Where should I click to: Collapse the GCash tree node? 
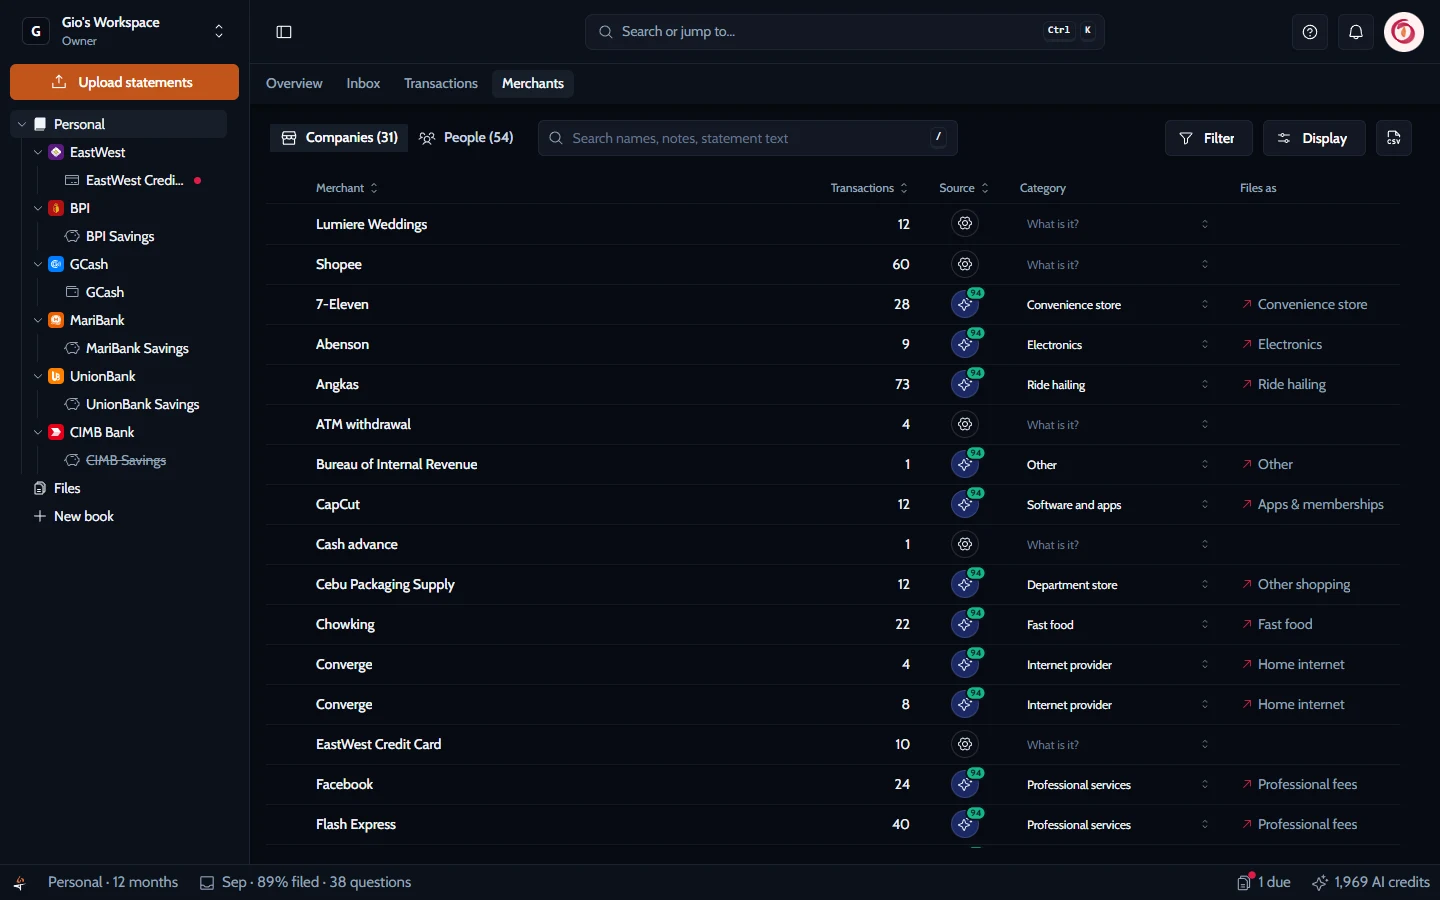[x=38, y=264]
